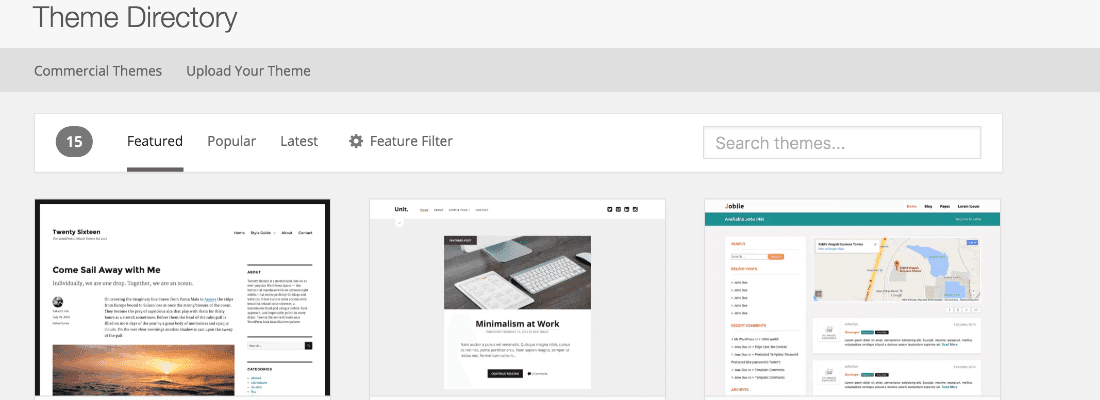1100x400 pixels.
Task: Click the Search themes input field
Action: pos(842,142)
